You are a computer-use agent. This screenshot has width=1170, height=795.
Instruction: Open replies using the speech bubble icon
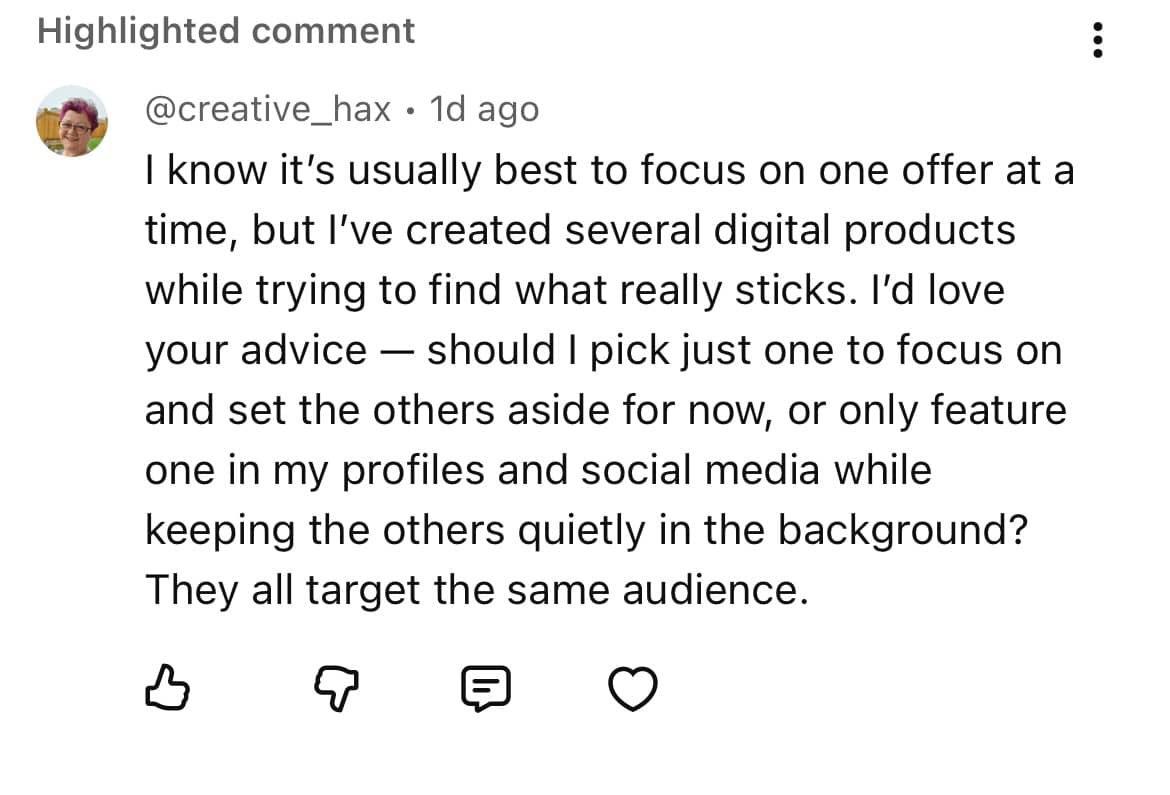485,689
